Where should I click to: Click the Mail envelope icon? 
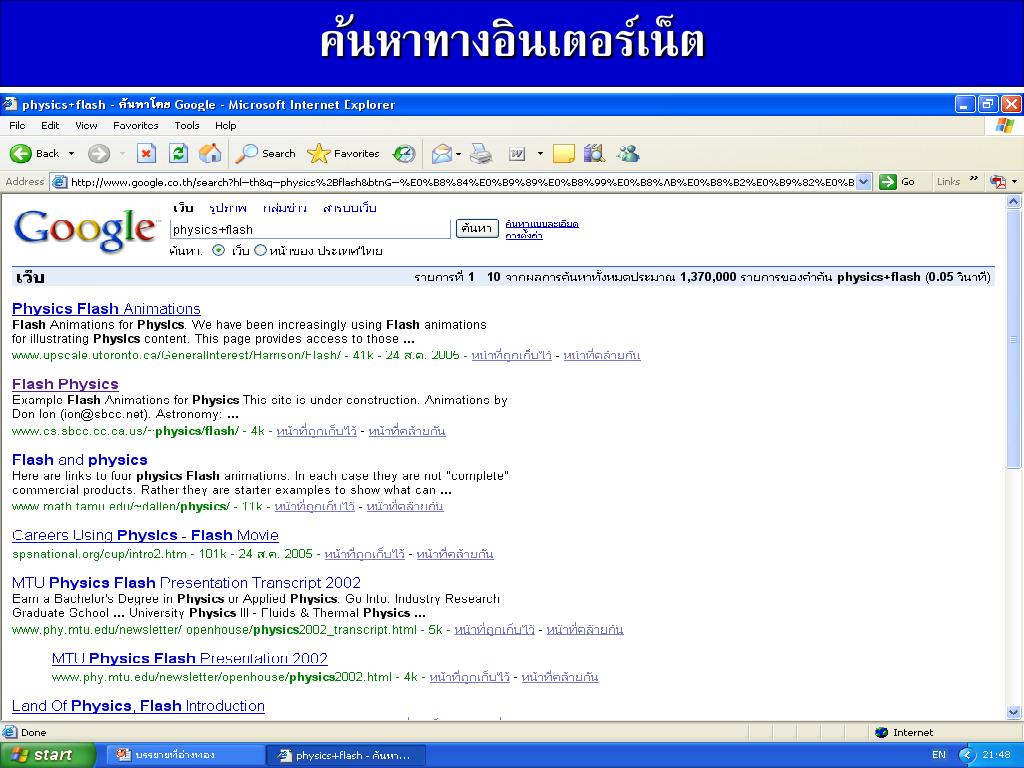441,154
